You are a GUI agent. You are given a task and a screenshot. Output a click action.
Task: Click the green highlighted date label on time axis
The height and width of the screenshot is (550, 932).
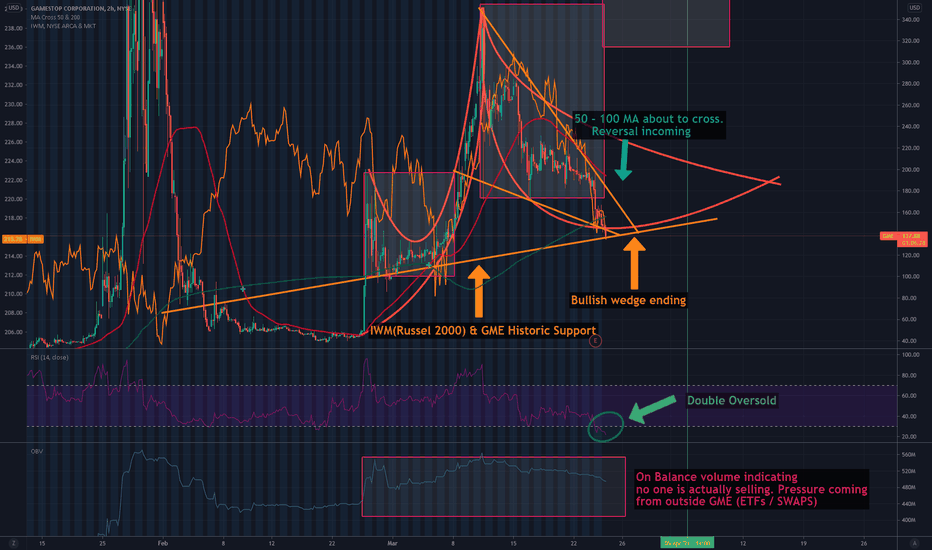pyautogui.click(x=687, y=543)
